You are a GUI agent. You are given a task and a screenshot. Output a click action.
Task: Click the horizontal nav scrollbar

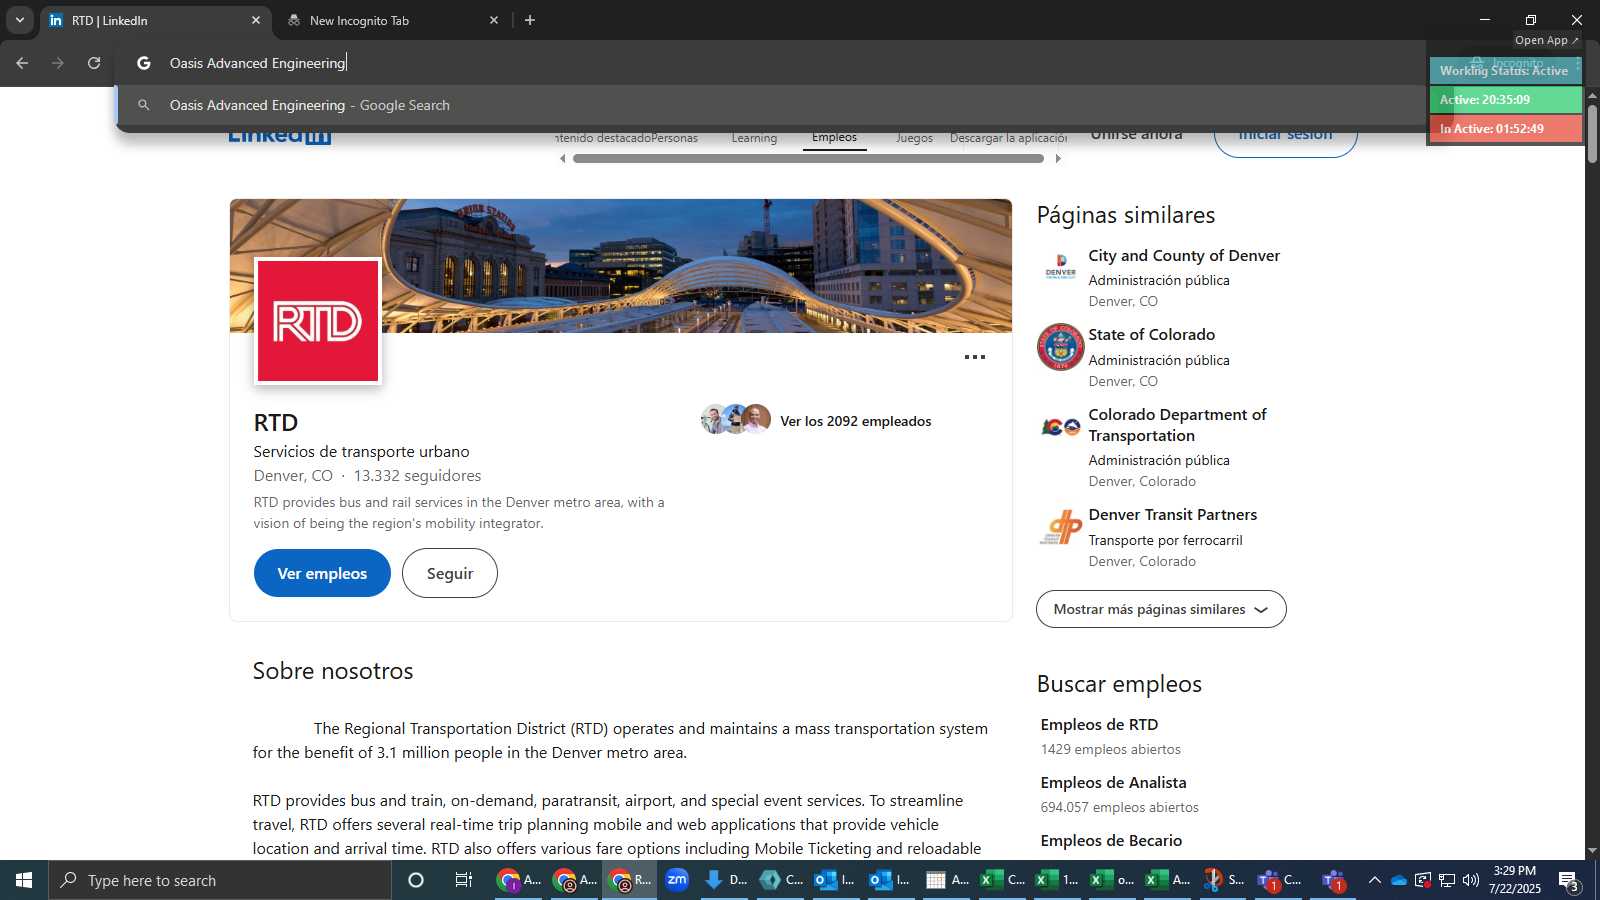tap(808, 158)
